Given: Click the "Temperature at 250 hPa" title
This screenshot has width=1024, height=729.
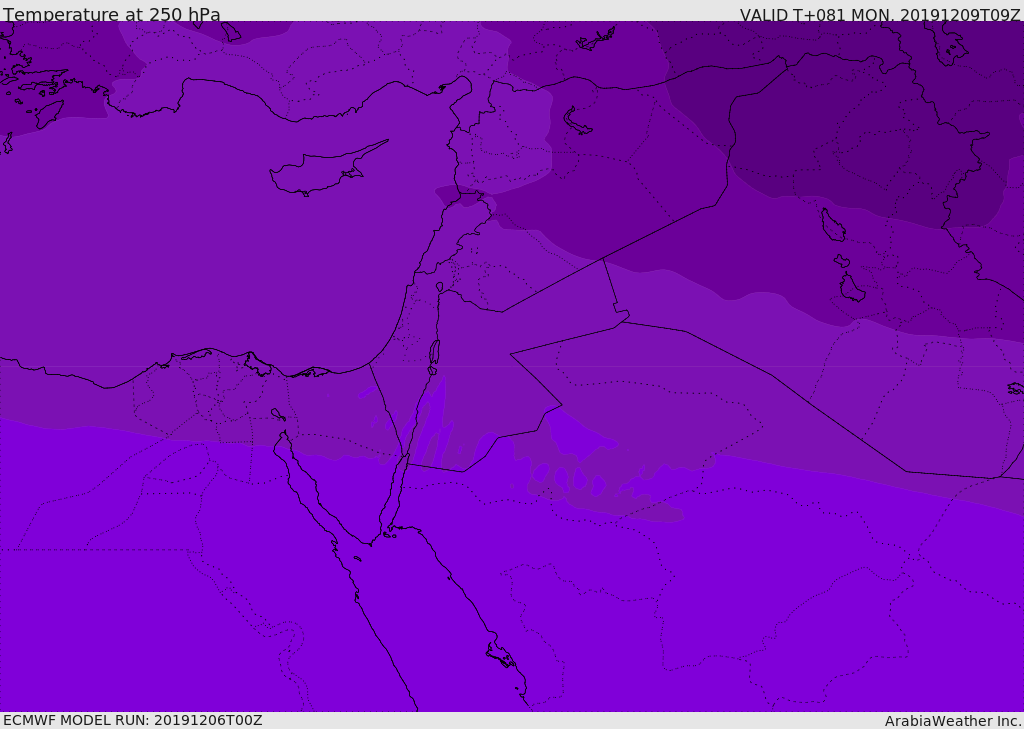Looking at the screenshot, I should click(x=112, y=15).
